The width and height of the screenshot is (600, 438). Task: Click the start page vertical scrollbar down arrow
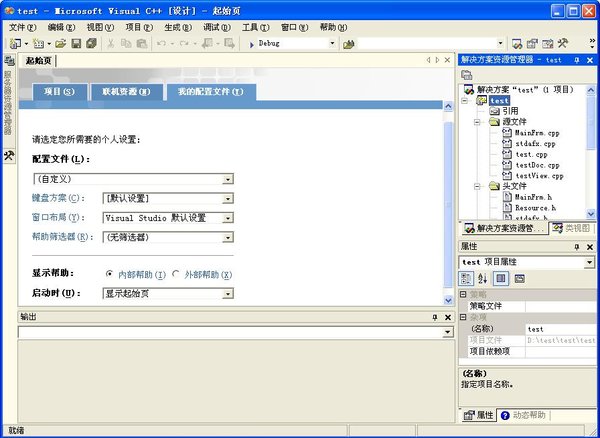448,300
